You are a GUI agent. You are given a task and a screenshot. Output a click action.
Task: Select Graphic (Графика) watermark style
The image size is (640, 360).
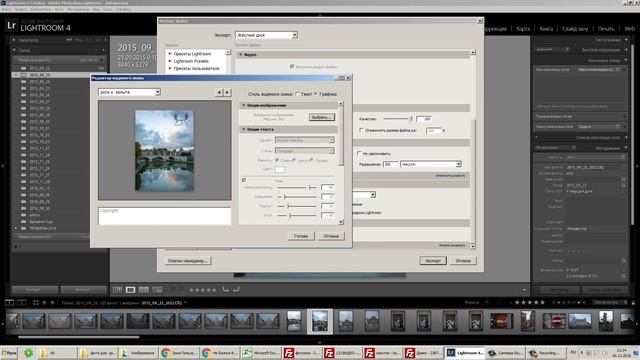pos(316,94)
